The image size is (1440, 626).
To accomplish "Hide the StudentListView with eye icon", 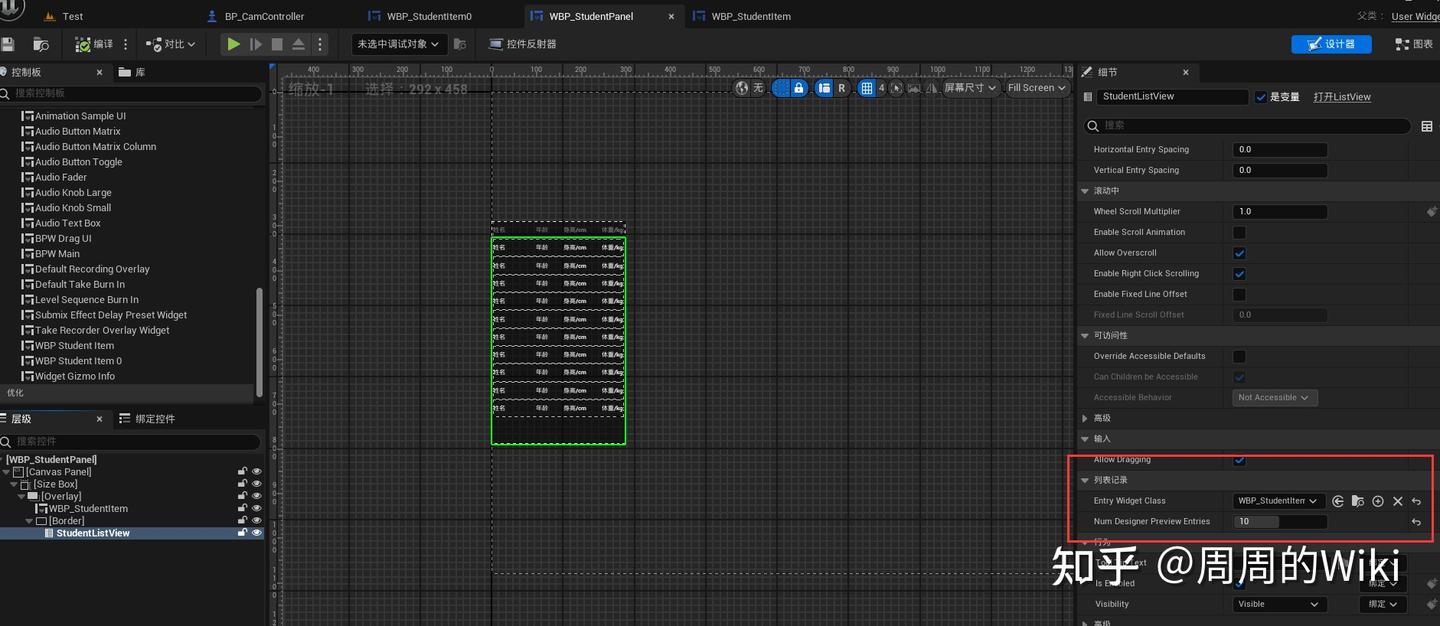I will (x=257, y=533).
